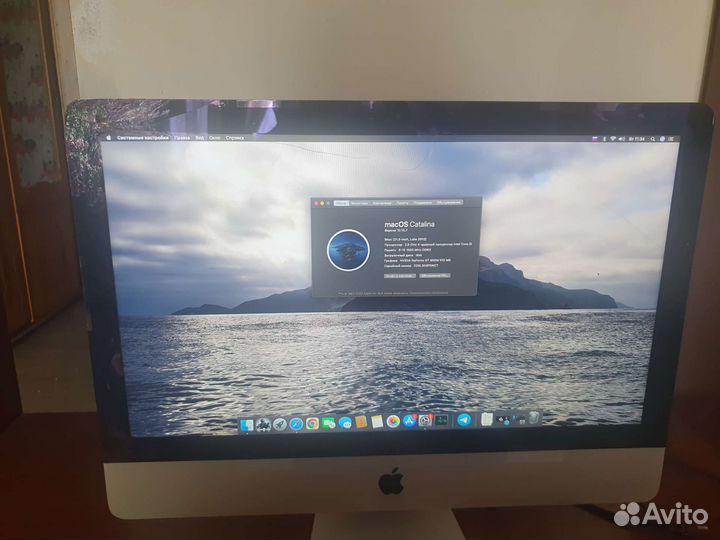Launch Safari from the dock
This screenshot has width=720, height=540.
click(x=296, y=424)
